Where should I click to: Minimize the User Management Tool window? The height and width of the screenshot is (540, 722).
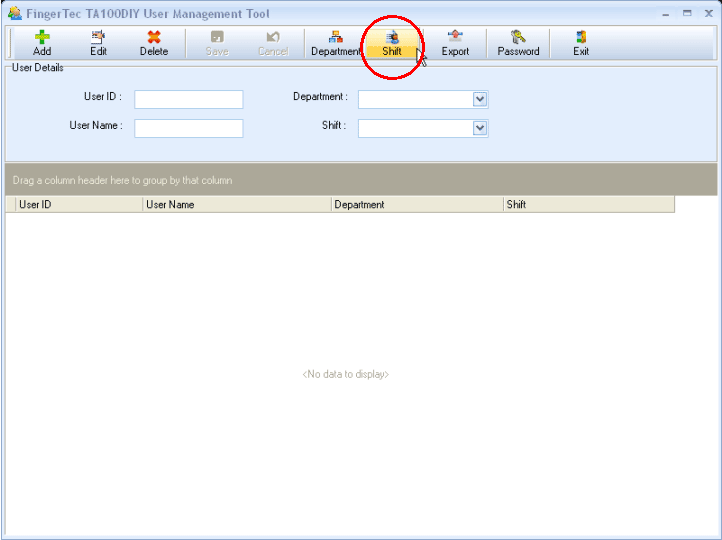666,14
